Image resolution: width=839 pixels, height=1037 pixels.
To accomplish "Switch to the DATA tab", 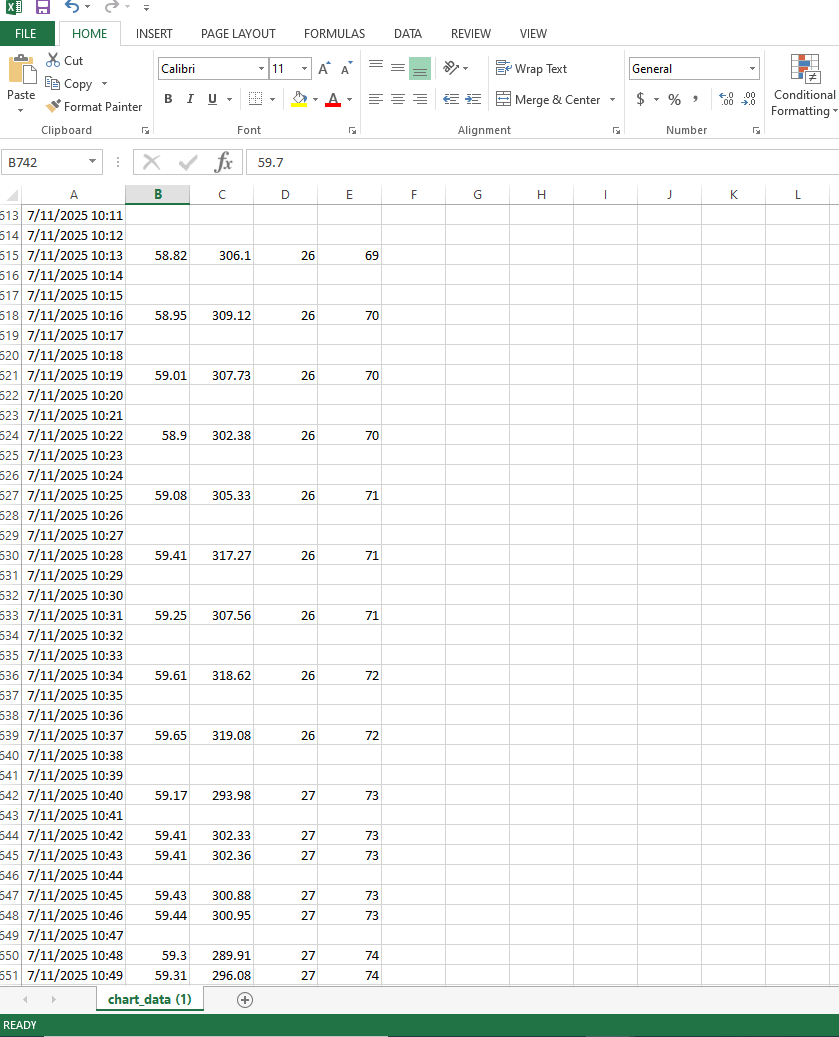I will (x=408, y=34).
